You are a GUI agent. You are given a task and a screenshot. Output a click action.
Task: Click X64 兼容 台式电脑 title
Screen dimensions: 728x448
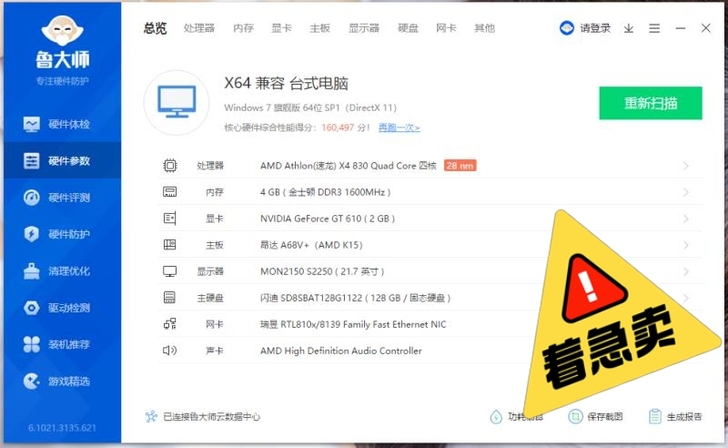pyautogui.click(x=286, y=83)
